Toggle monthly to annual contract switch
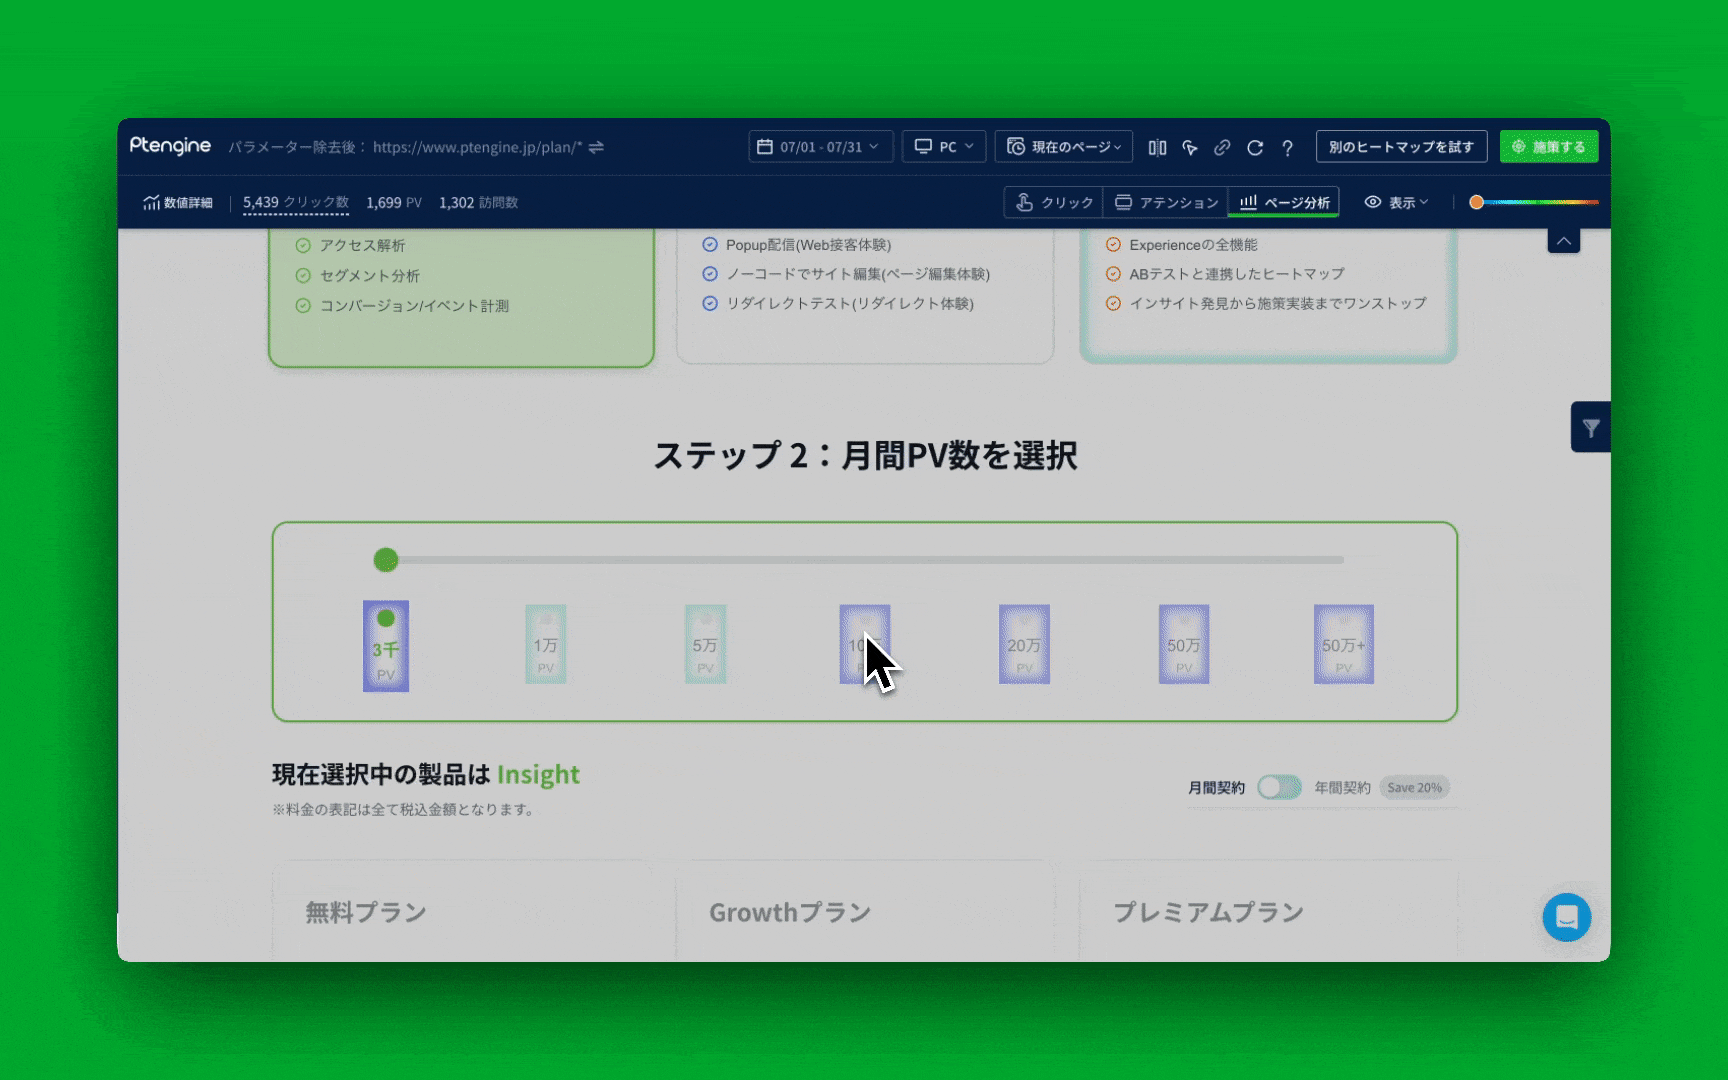Image resolution: width=1728 pixels, height=1080 pixels. click(x=1279, y=787)
